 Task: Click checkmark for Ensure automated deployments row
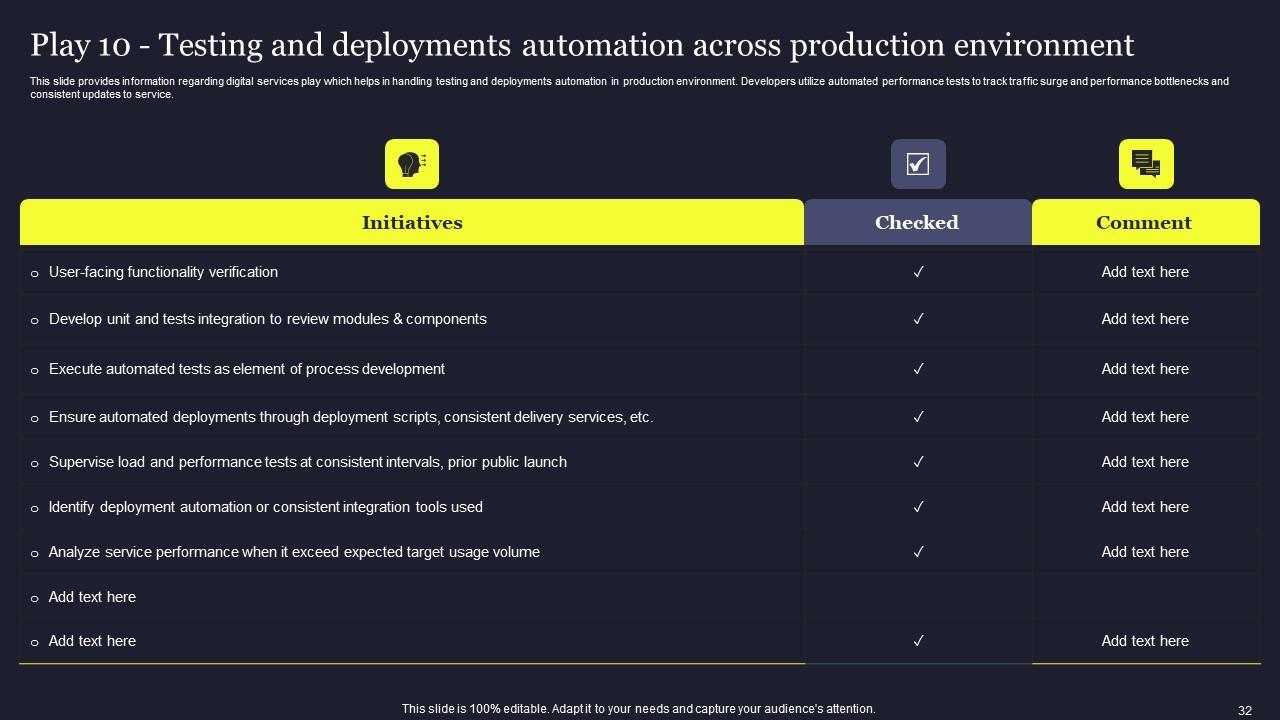(x=918, y=417)
